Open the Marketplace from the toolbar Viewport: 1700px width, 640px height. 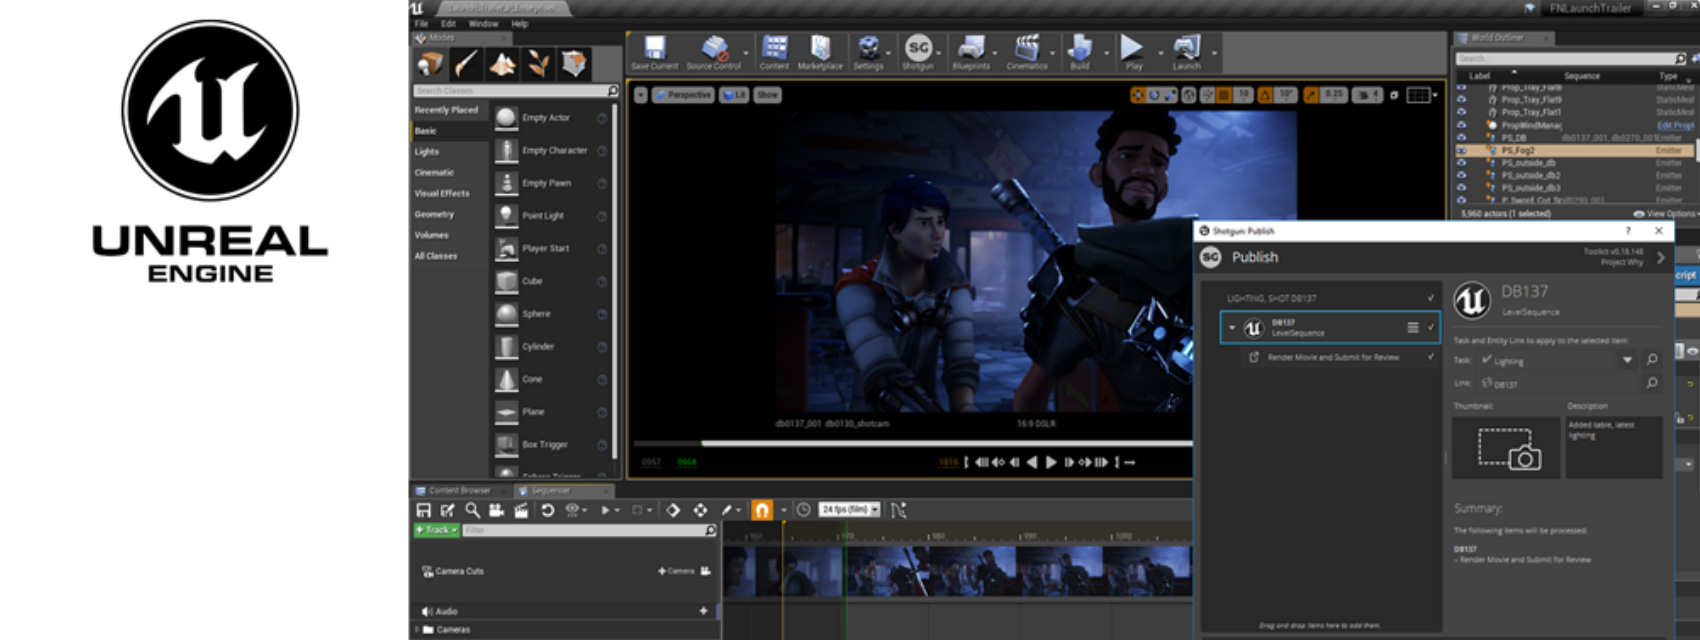[820, 49]
